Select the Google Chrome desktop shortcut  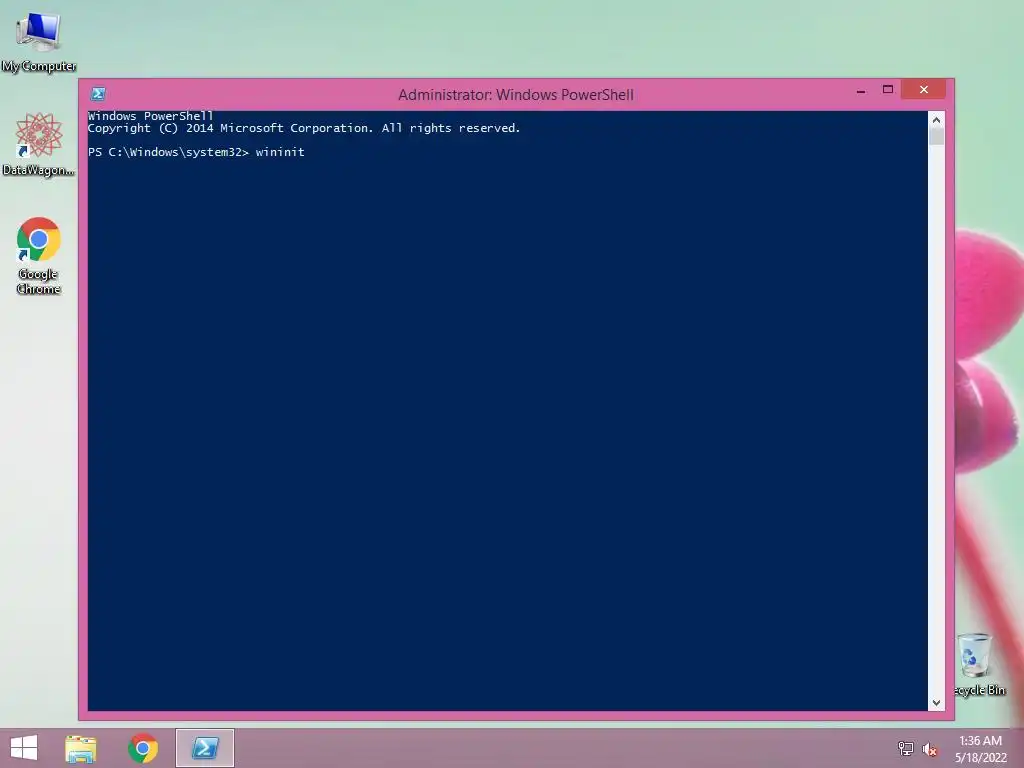coord(39,256)
